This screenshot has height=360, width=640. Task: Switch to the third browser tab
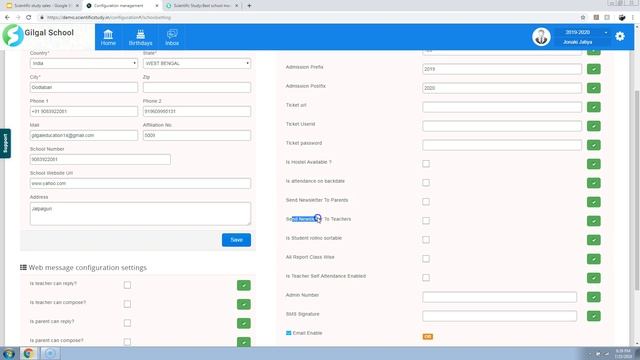pos(202,6)
